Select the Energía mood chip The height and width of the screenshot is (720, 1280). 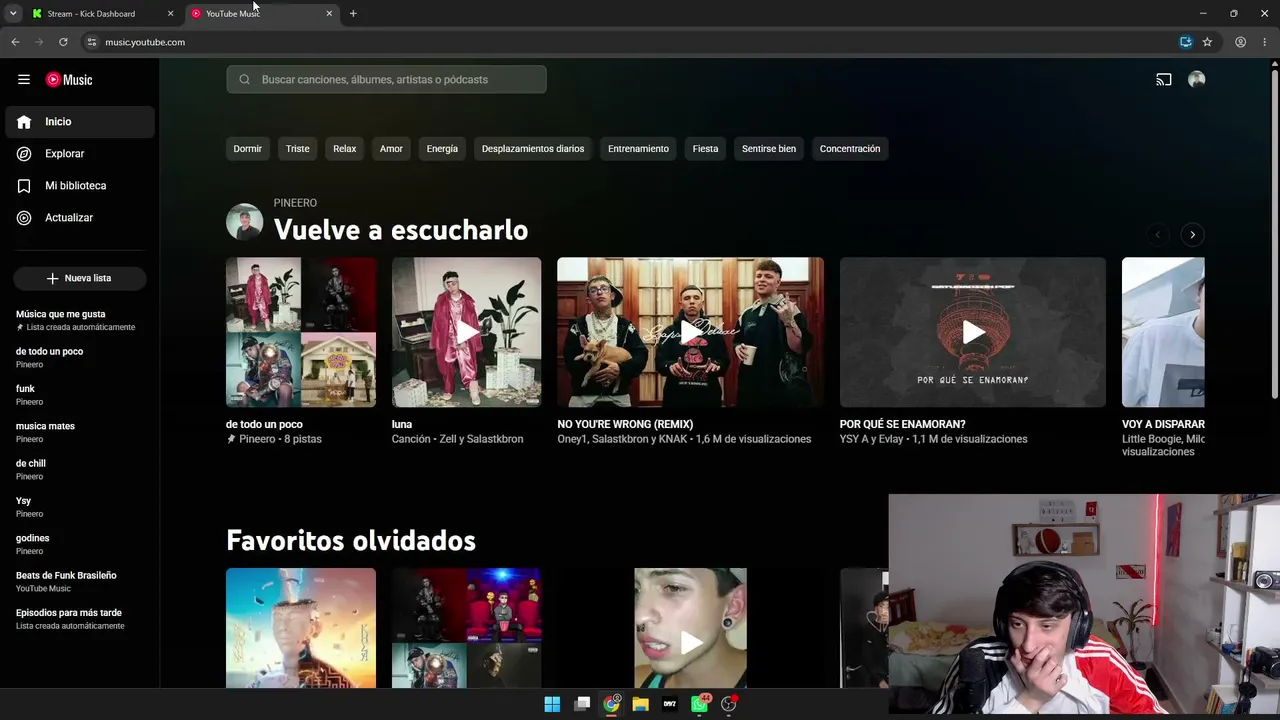tap(442, 149)
